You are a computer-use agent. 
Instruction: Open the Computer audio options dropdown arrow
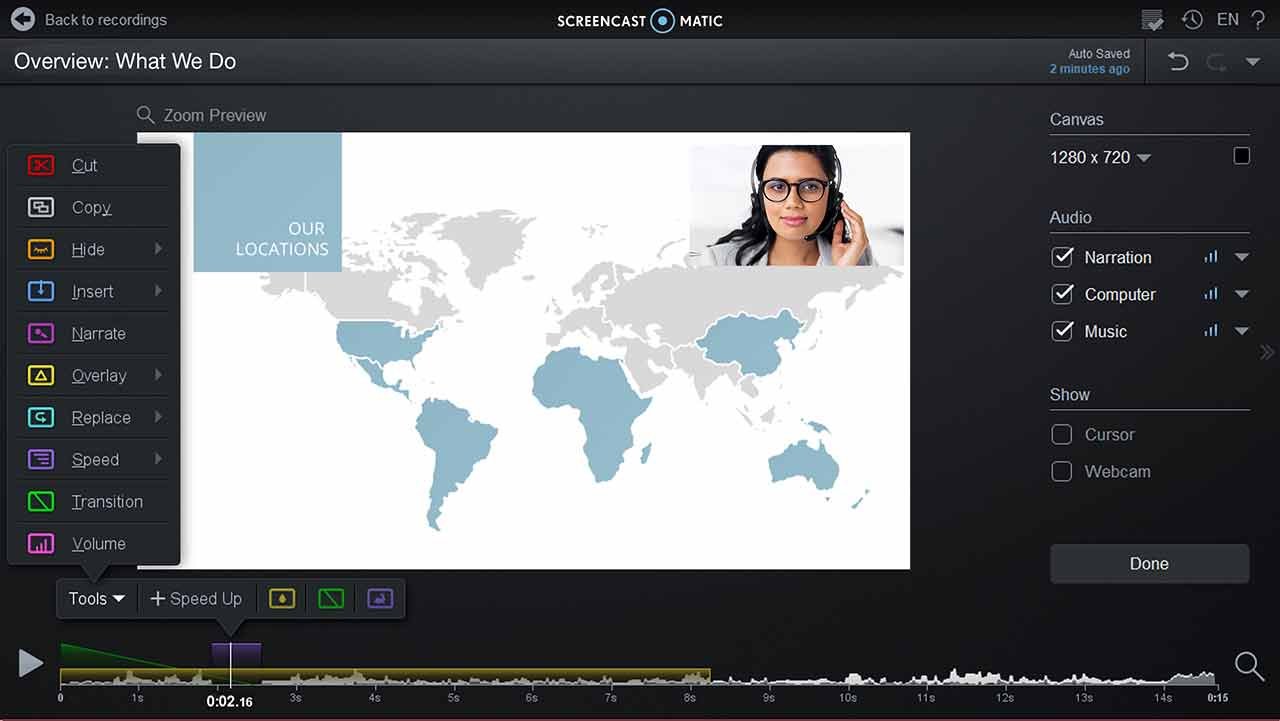click(x=1242, y=294)
